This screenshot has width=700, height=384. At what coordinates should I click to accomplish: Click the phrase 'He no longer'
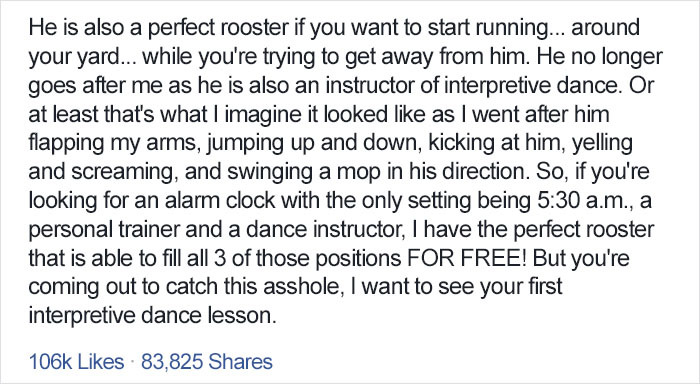600,56
